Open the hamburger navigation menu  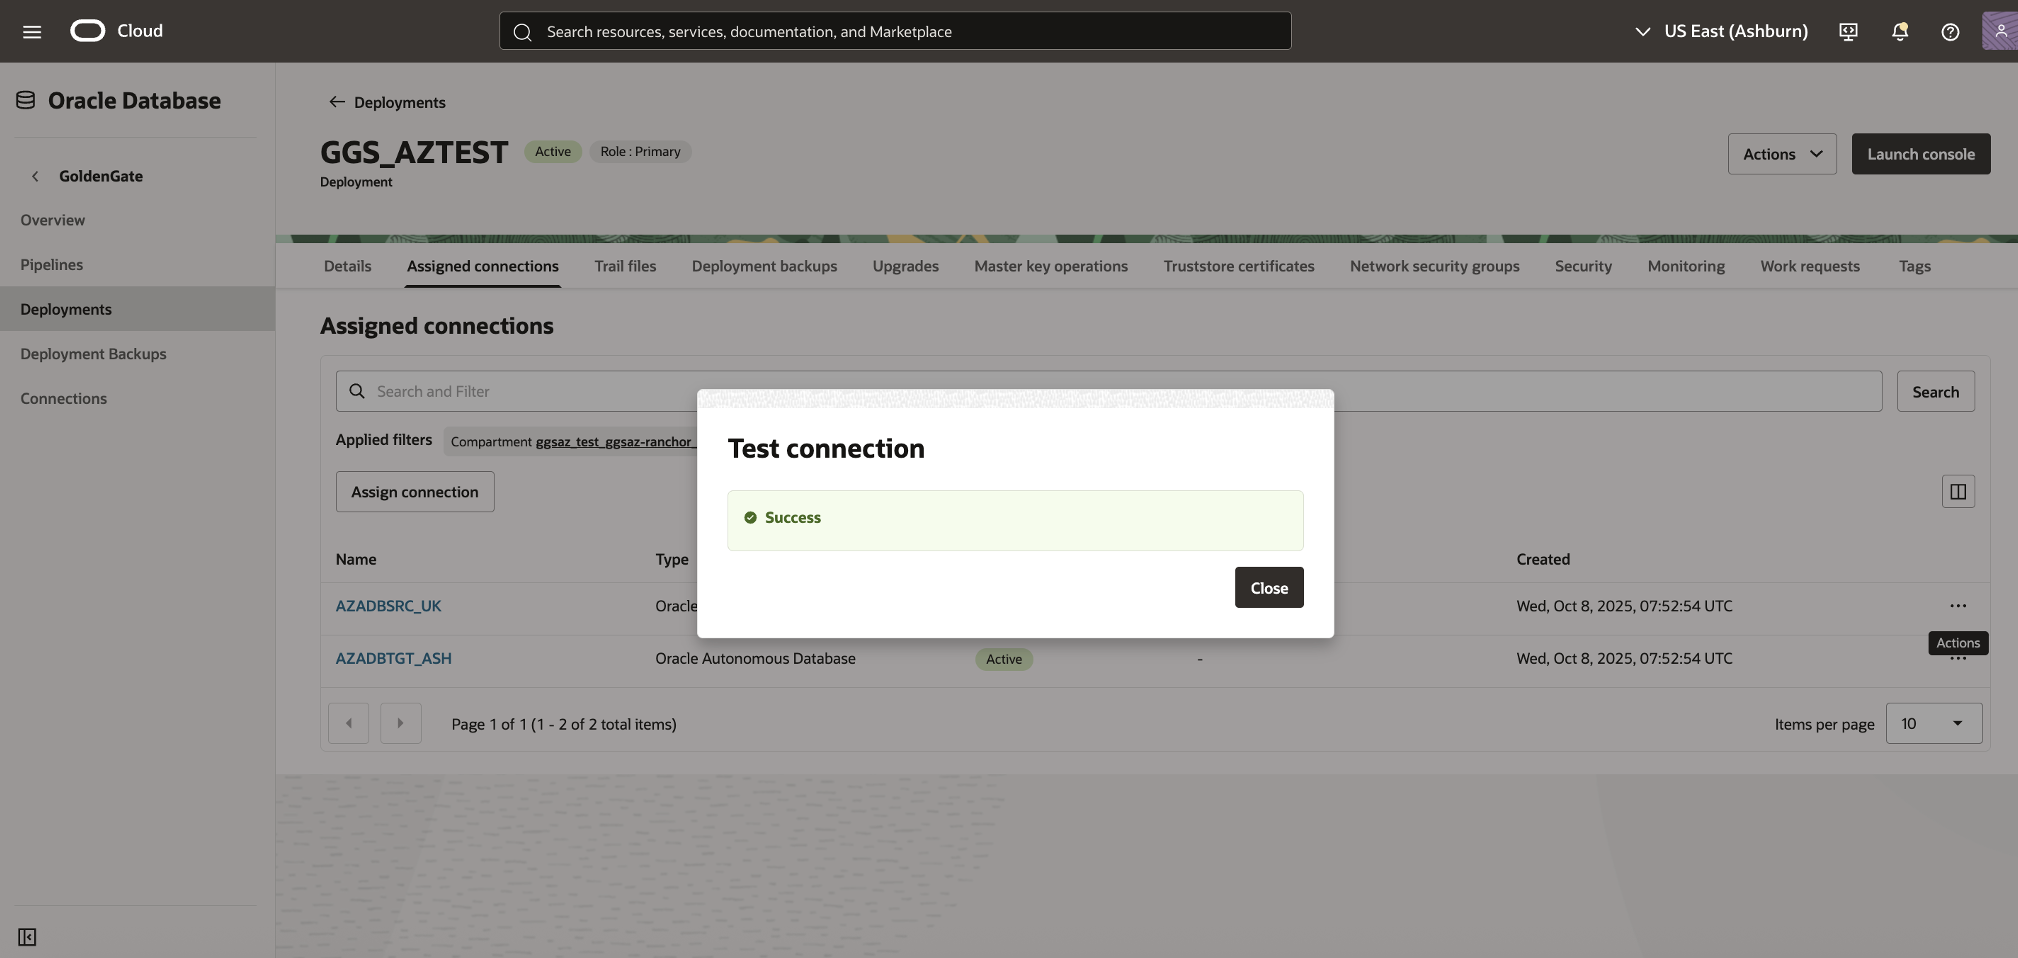tap(32, 31)
